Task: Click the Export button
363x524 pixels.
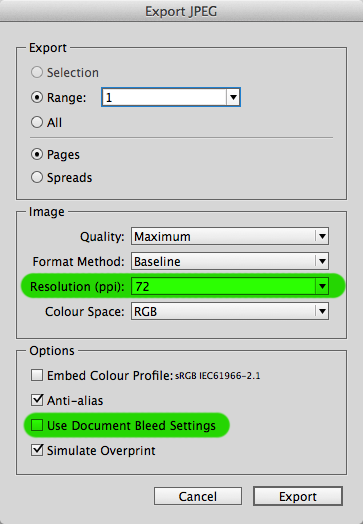Action: coord(298,496)
